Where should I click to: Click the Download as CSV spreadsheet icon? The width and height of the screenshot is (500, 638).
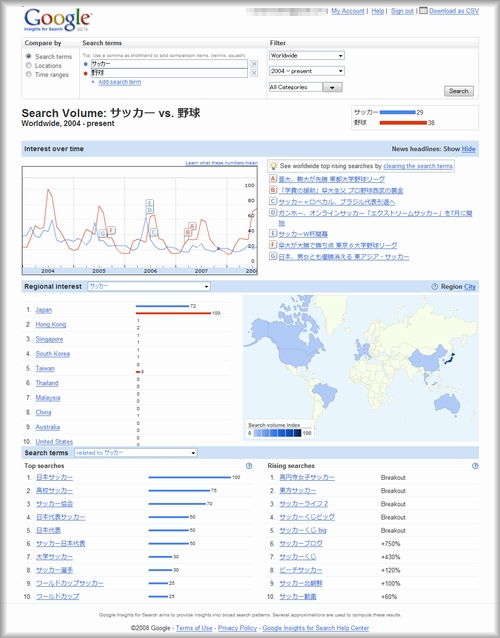423,11
